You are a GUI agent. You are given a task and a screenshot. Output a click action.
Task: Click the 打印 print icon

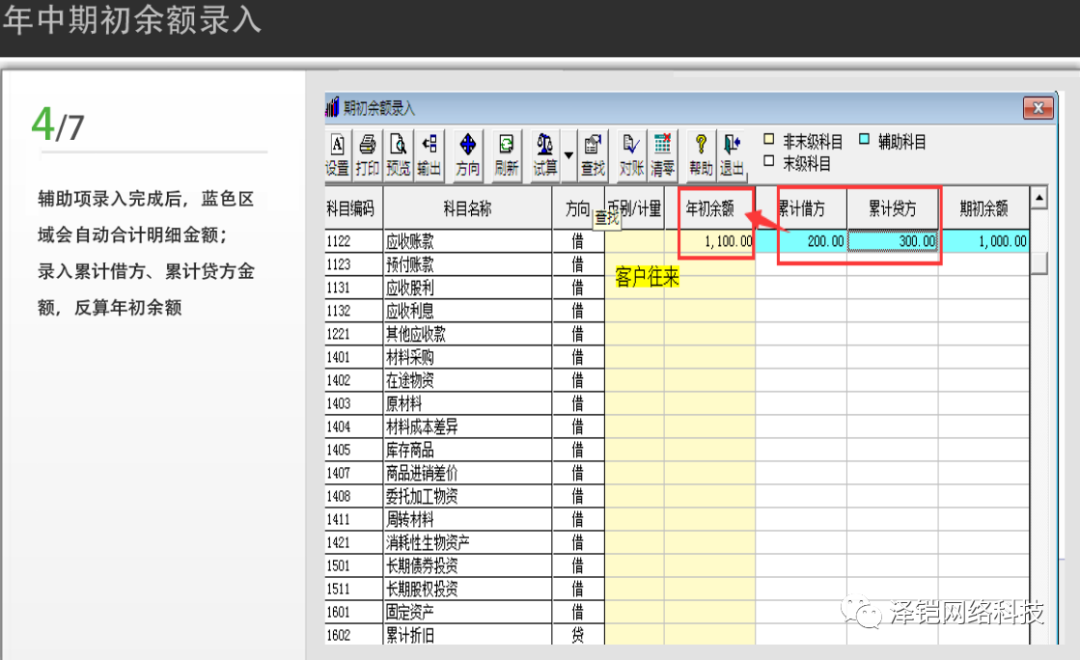click(x=367, y=155)
